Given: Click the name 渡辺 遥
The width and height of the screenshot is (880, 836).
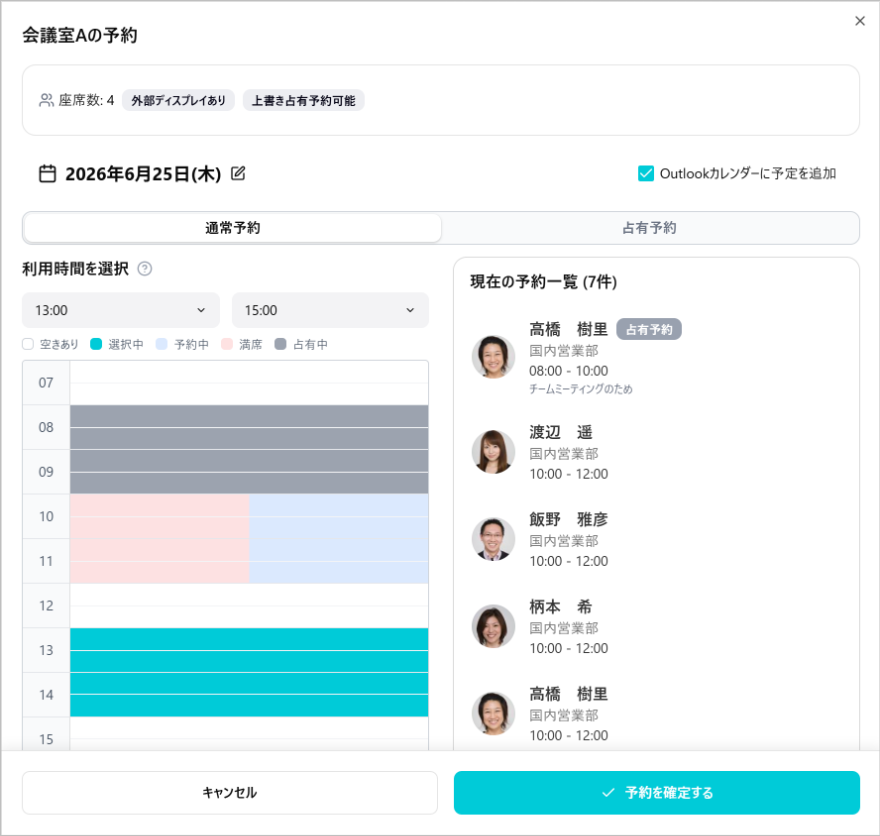Looking at the screenshot, I should [560, 432].
